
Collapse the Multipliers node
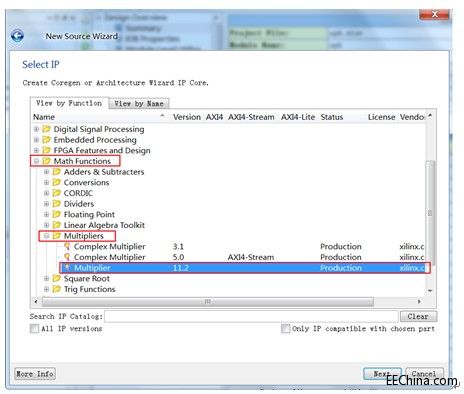tap(46, 236)
